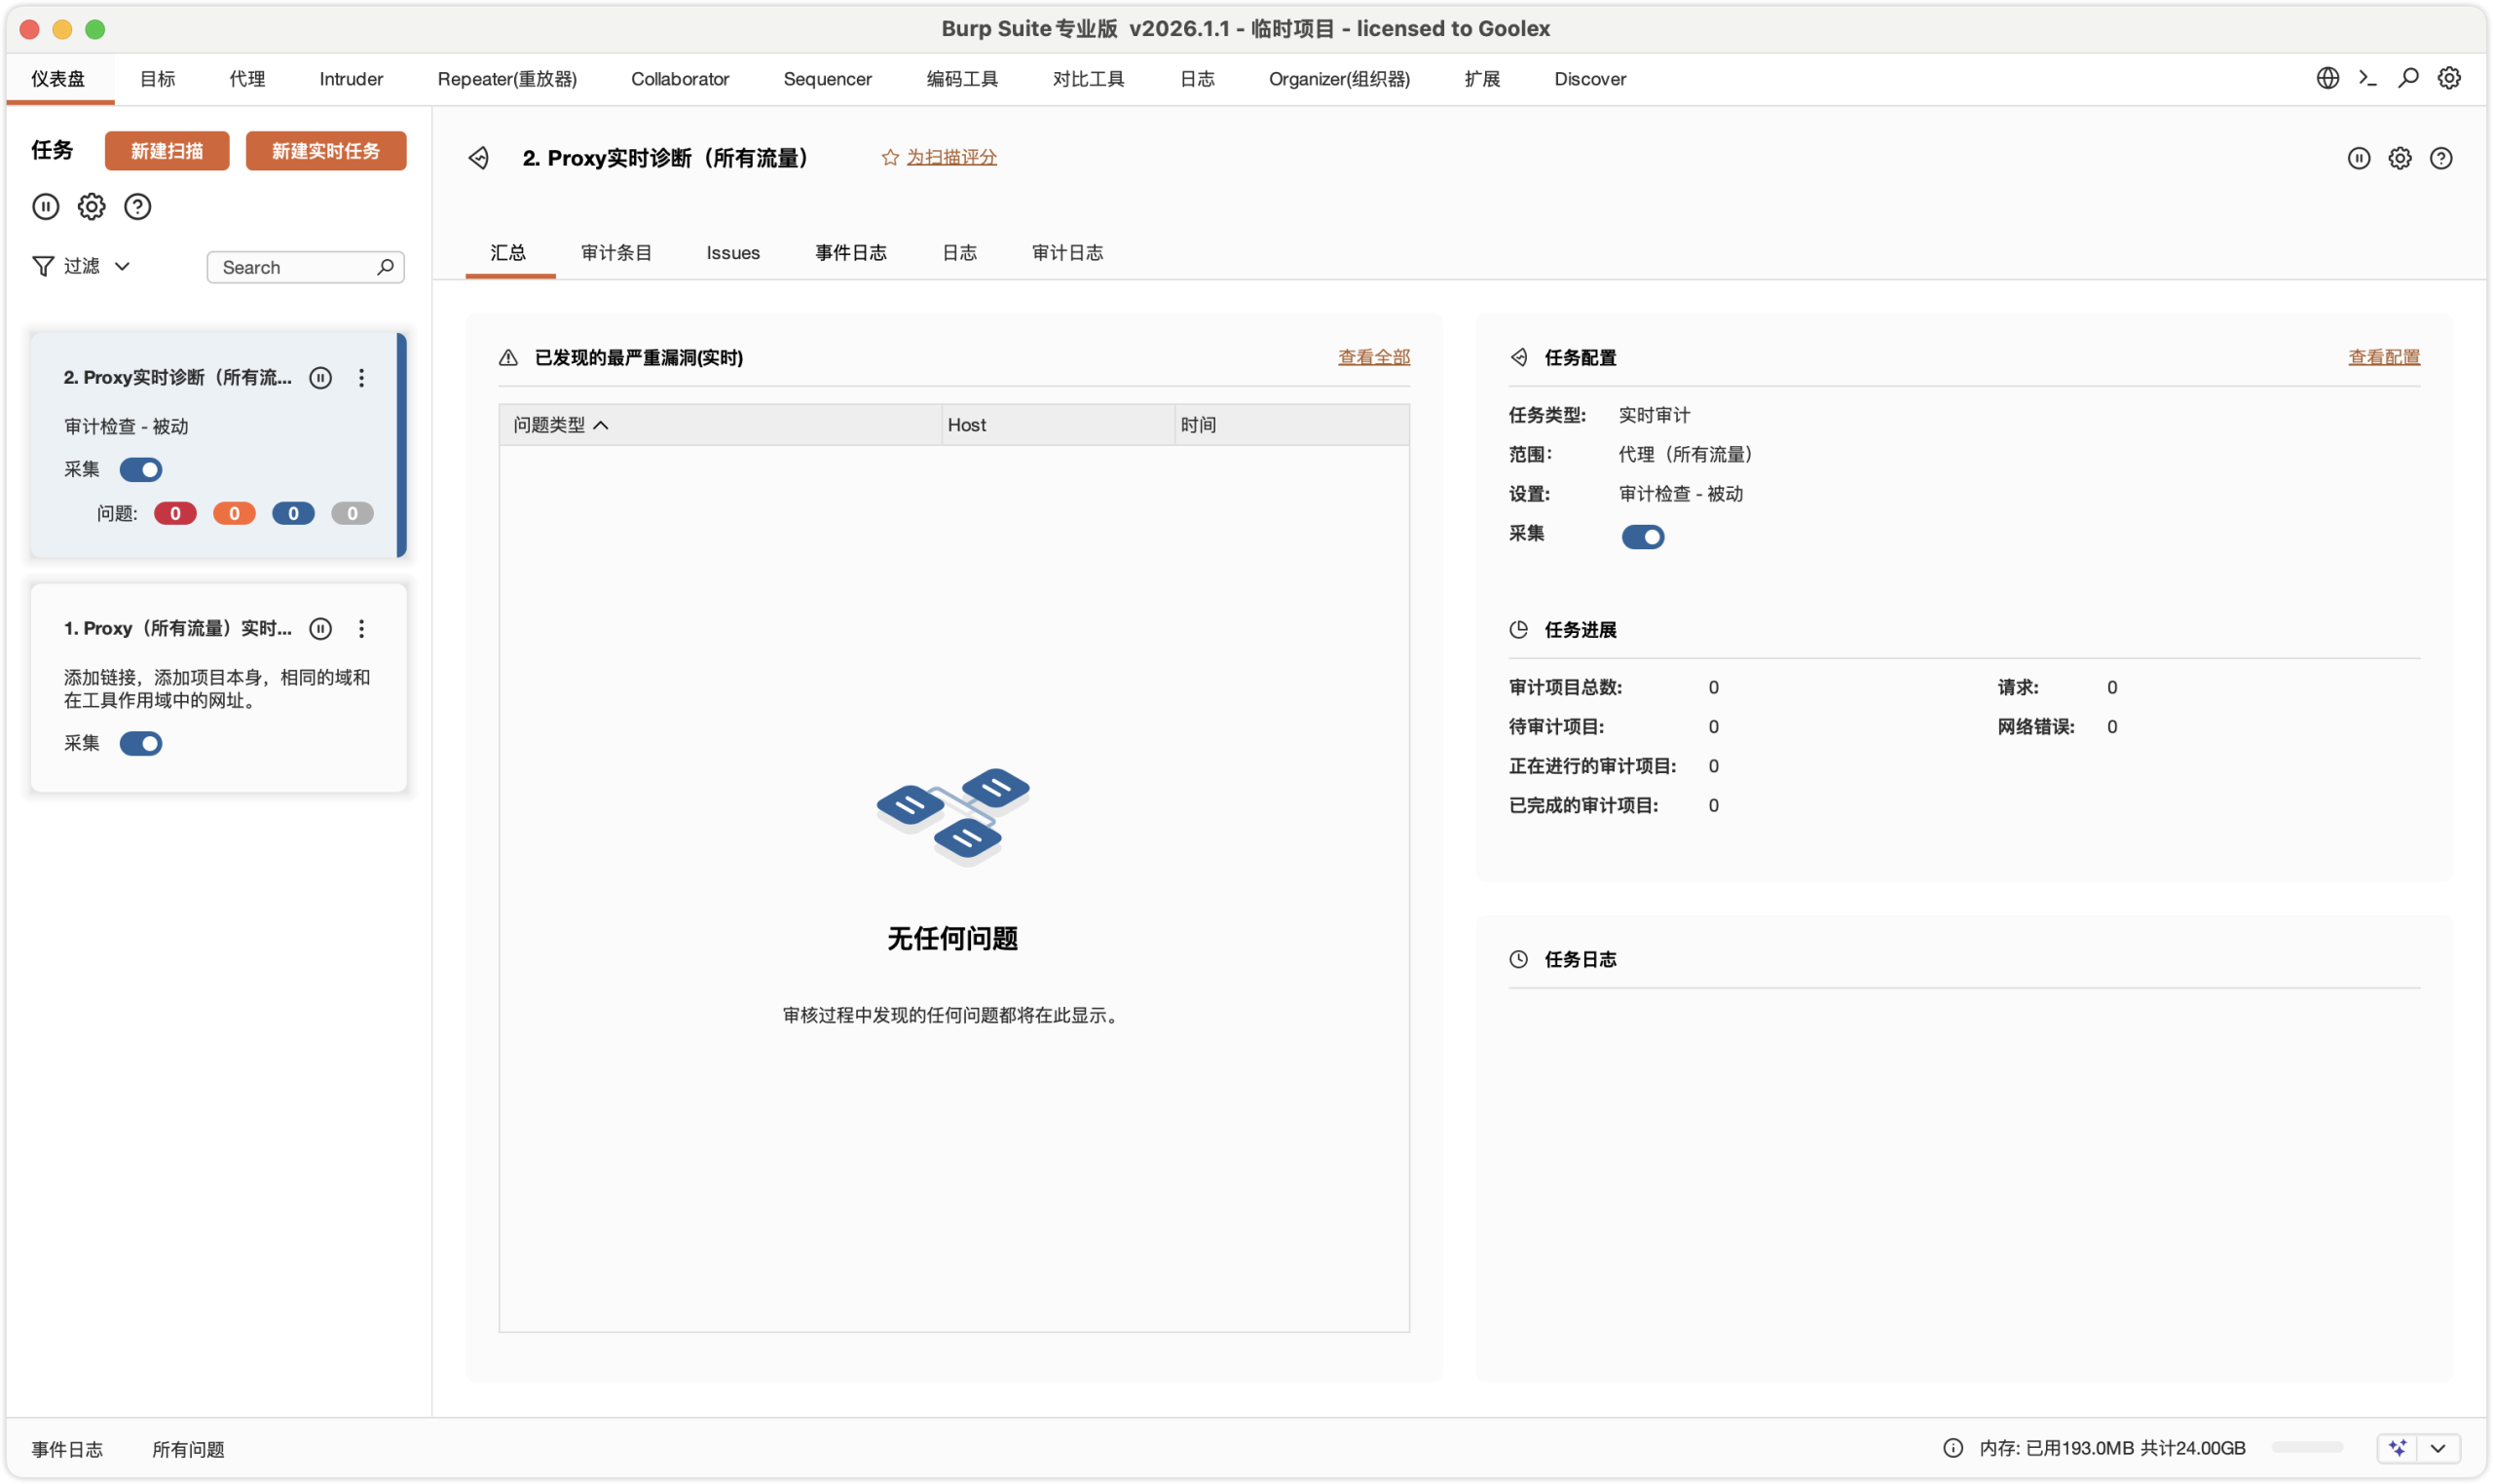Open the Collaborator tab
This screenshot has height=1484, width=2493.
coord(680,79)
